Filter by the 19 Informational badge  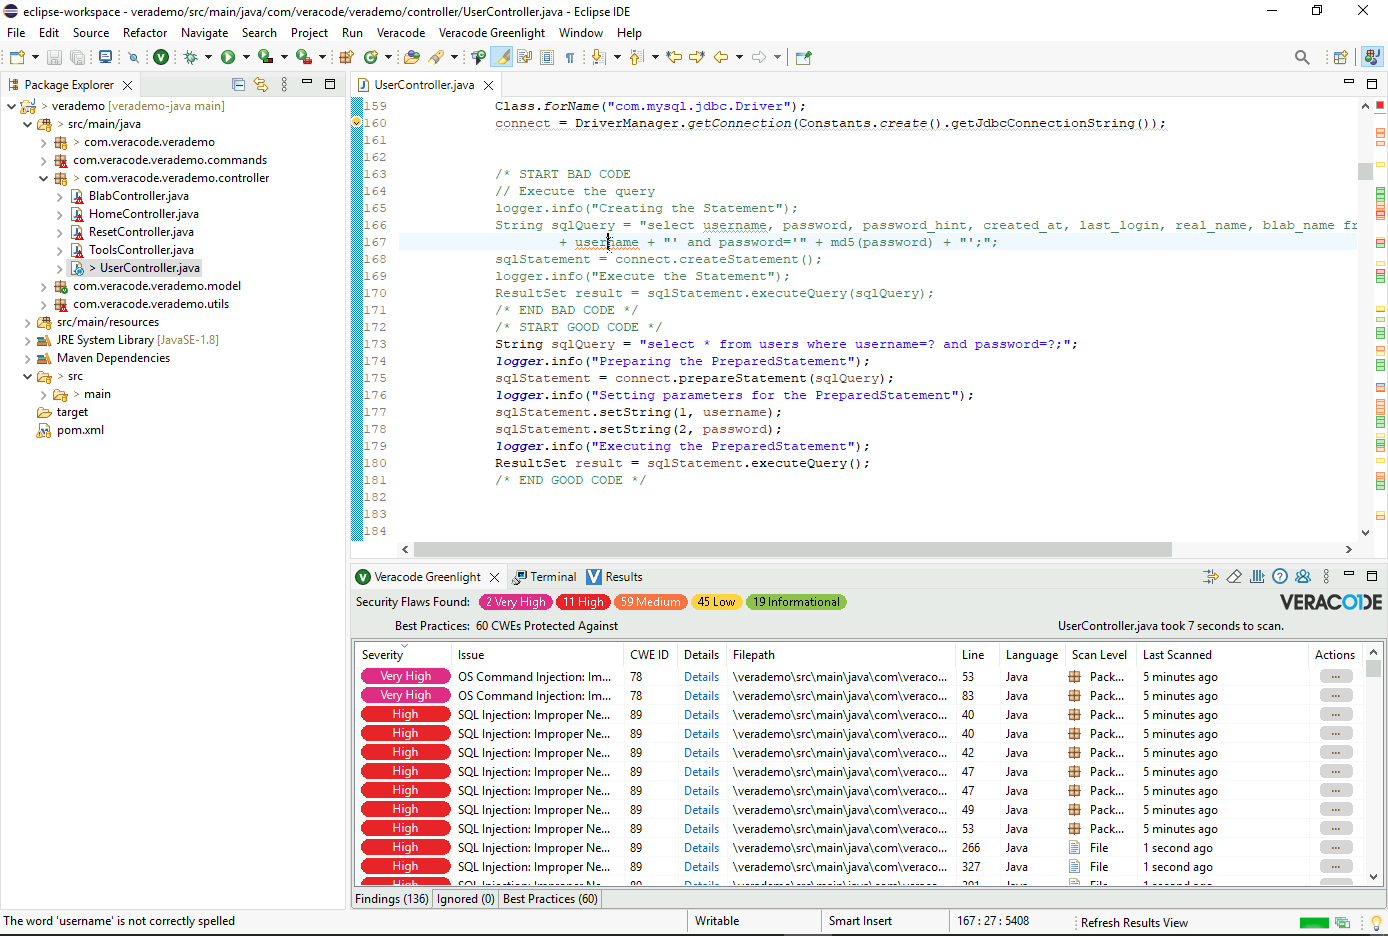(x=796, y=602)
